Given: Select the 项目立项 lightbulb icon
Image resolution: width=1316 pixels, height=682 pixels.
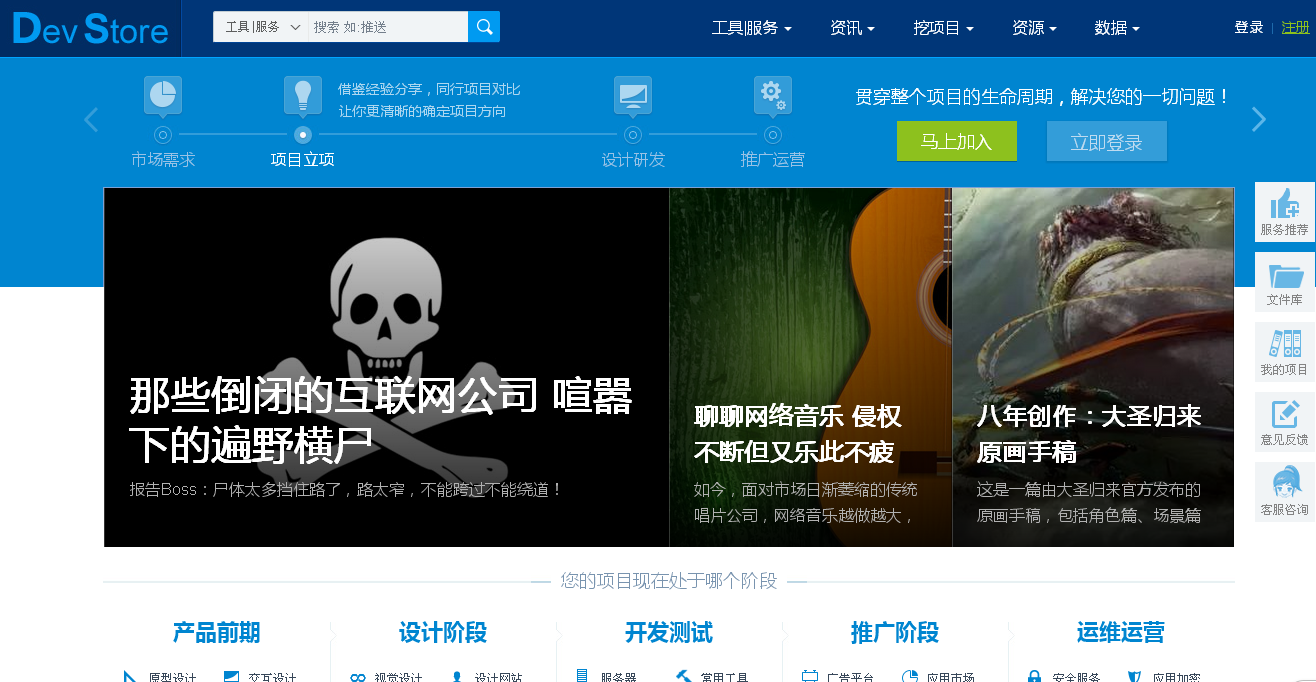Looking at the screenshot, I should pos(303,95).
